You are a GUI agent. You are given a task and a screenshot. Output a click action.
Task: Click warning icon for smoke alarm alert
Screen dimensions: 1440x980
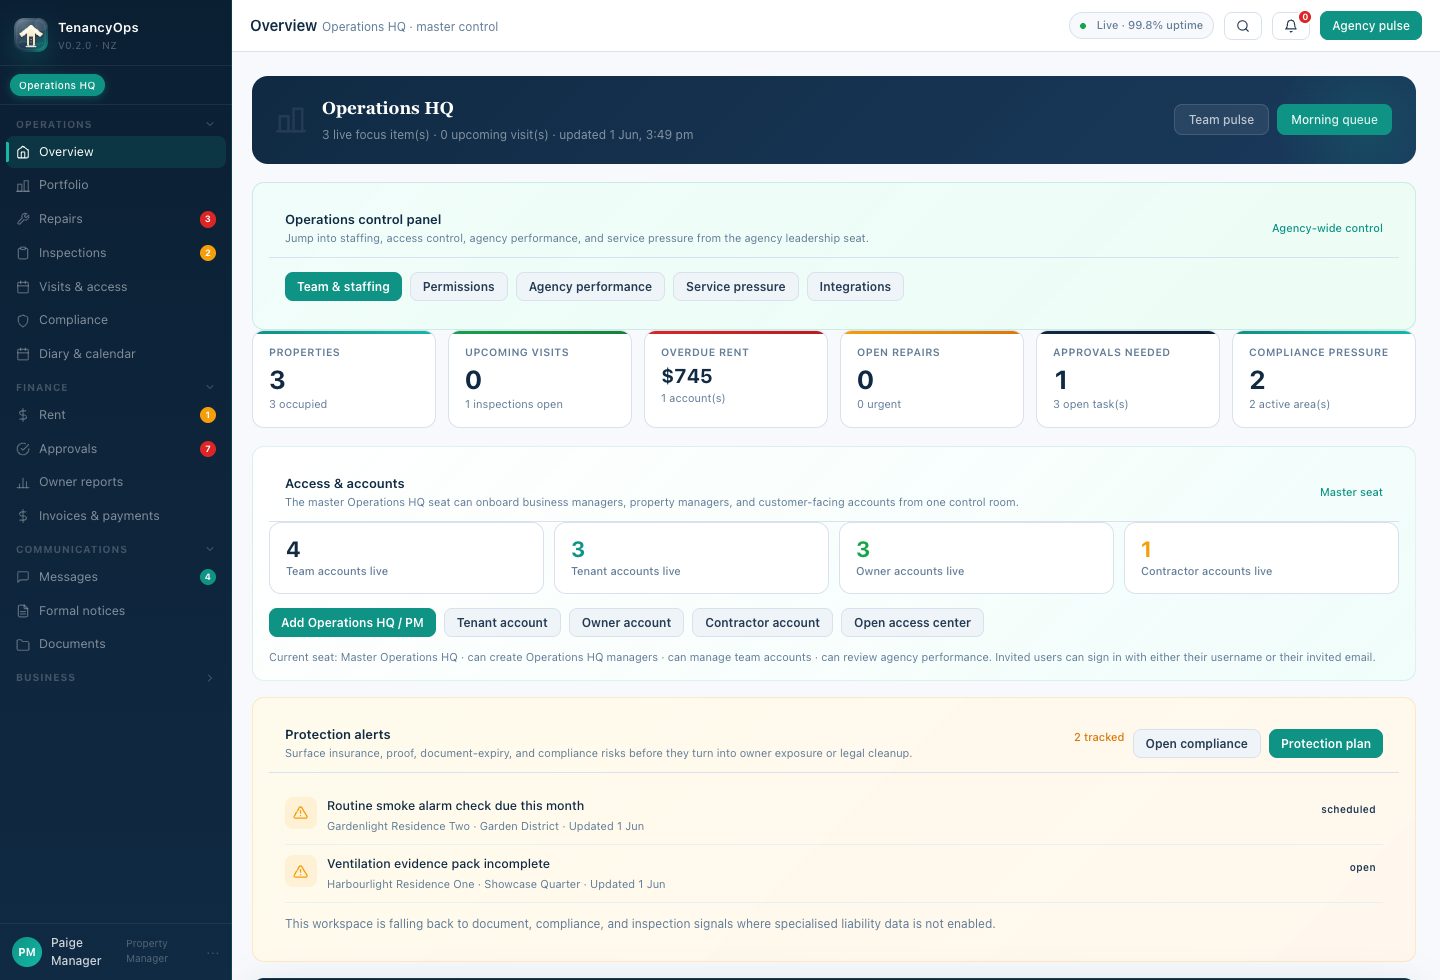coord(300,813)
